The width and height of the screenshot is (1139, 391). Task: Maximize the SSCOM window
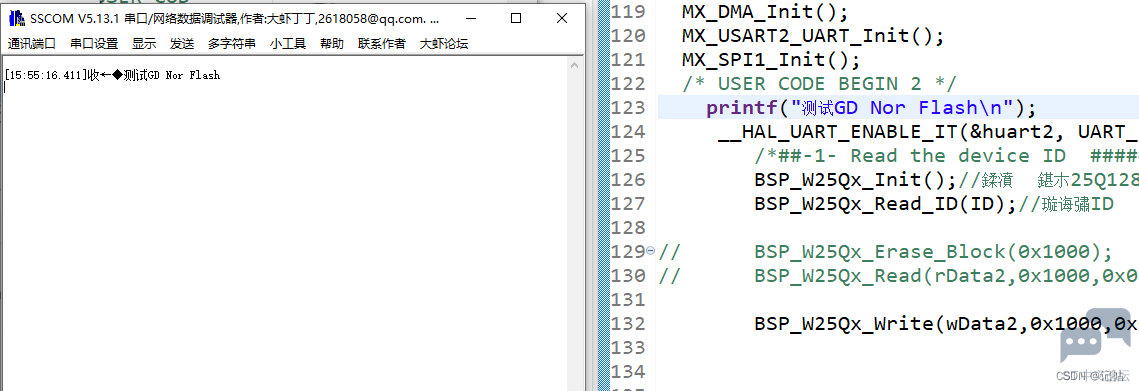pos(516,19)
